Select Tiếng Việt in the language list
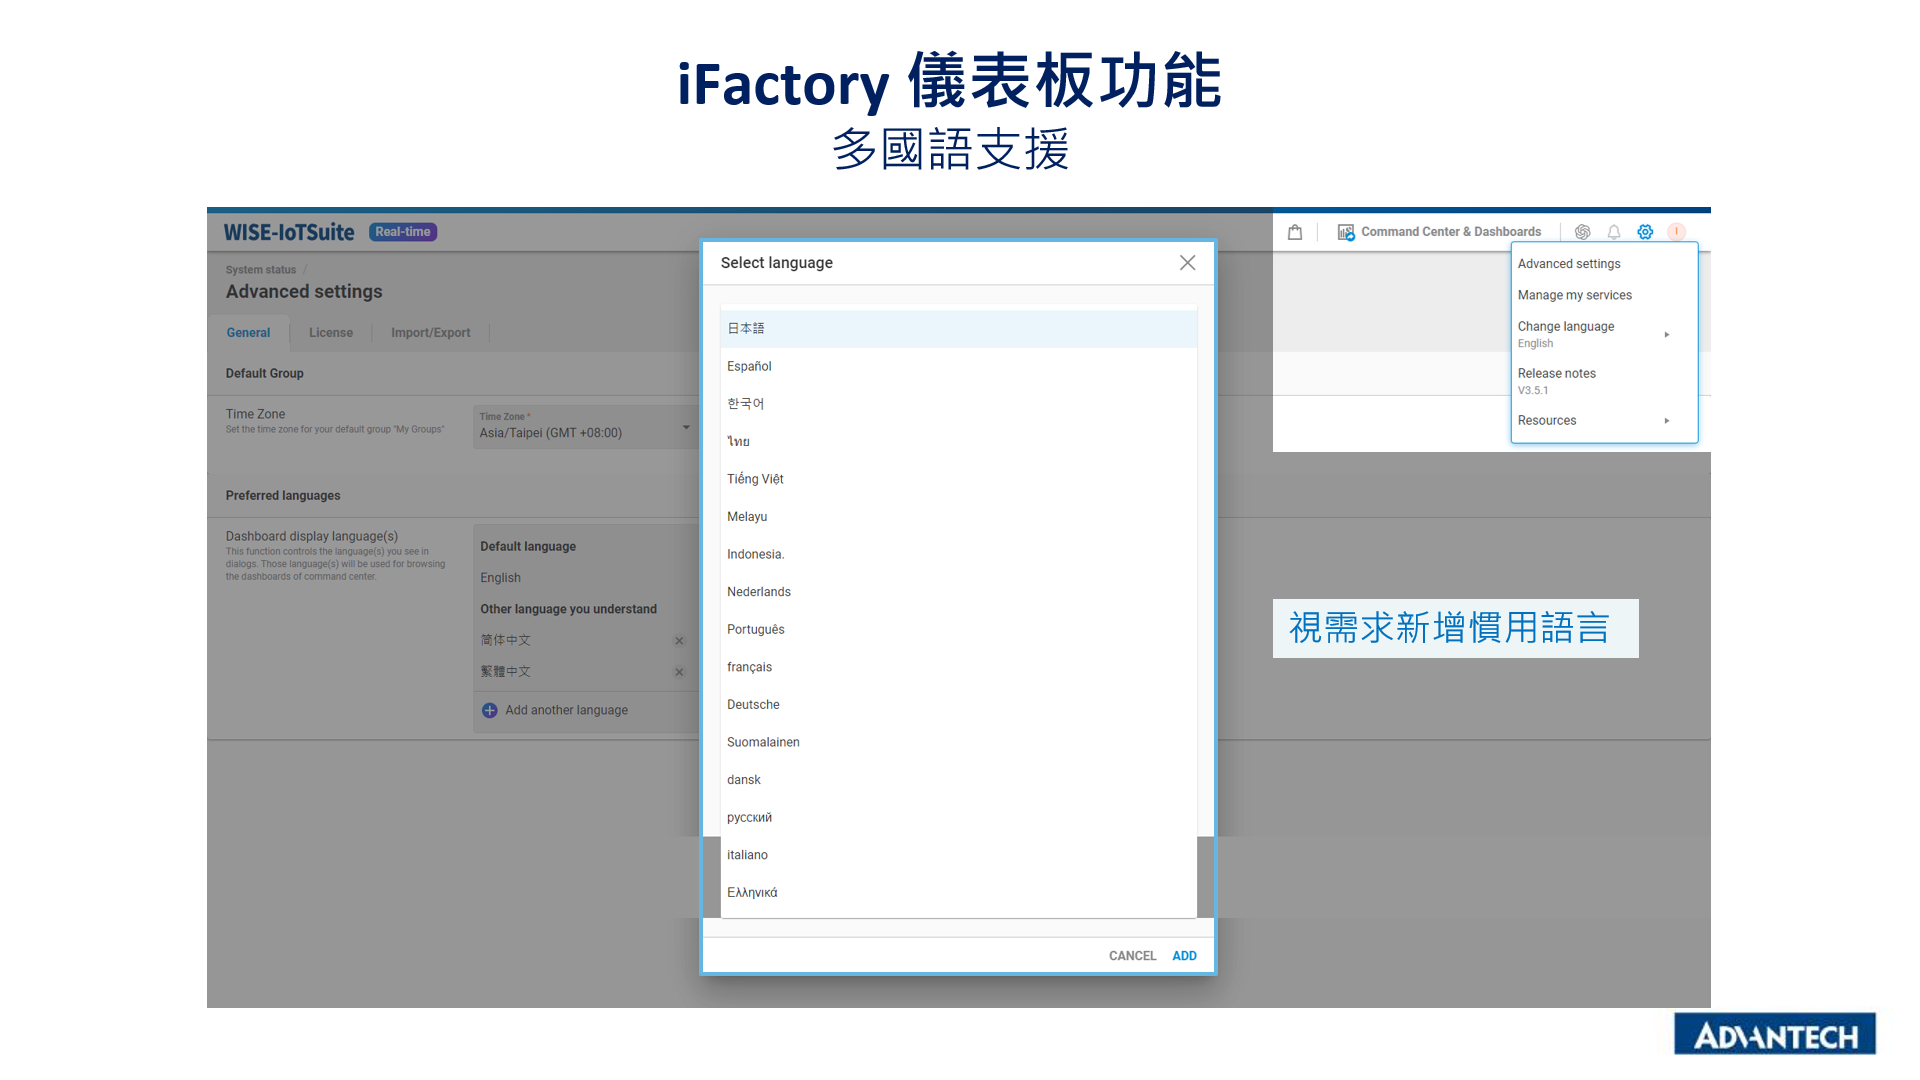 (x=958, y=480)
